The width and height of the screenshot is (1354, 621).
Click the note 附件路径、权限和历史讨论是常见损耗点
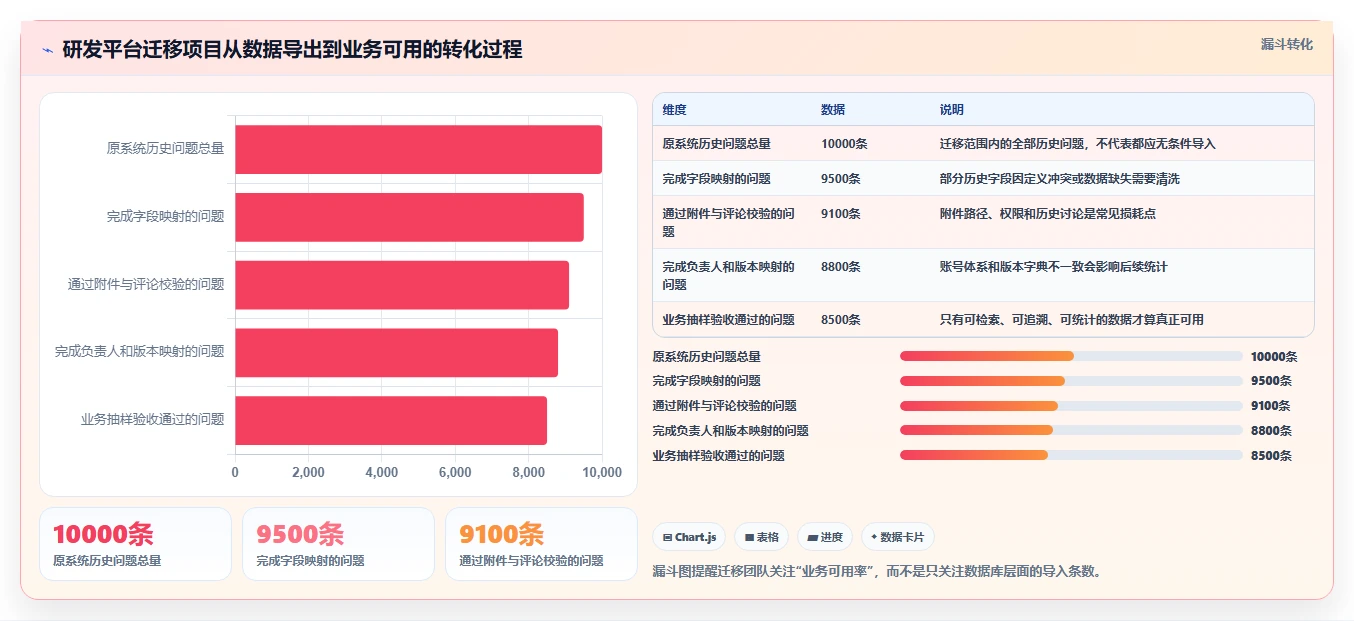pyautogui.click(x=1048, y=214)
